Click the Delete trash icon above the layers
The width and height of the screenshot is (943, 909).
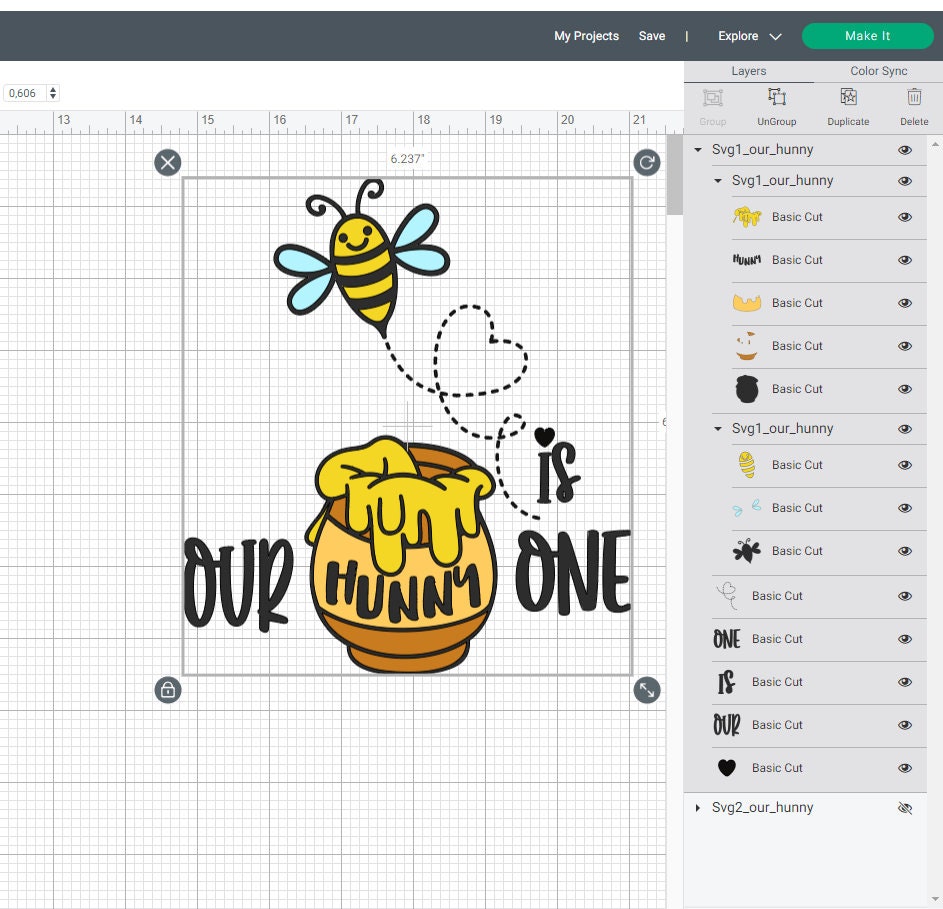[x=914, y=104]
